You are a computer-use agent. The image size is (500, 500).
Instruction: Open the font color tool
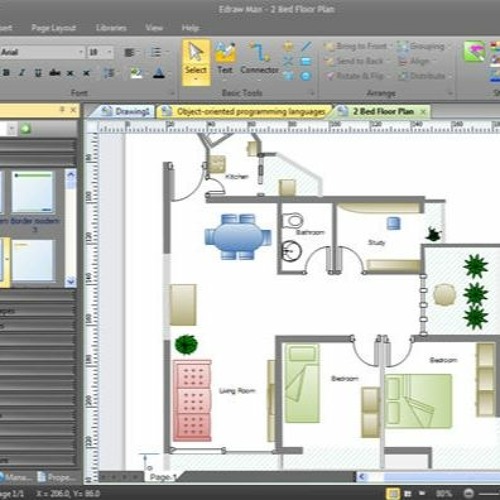(x=159, y=73)
